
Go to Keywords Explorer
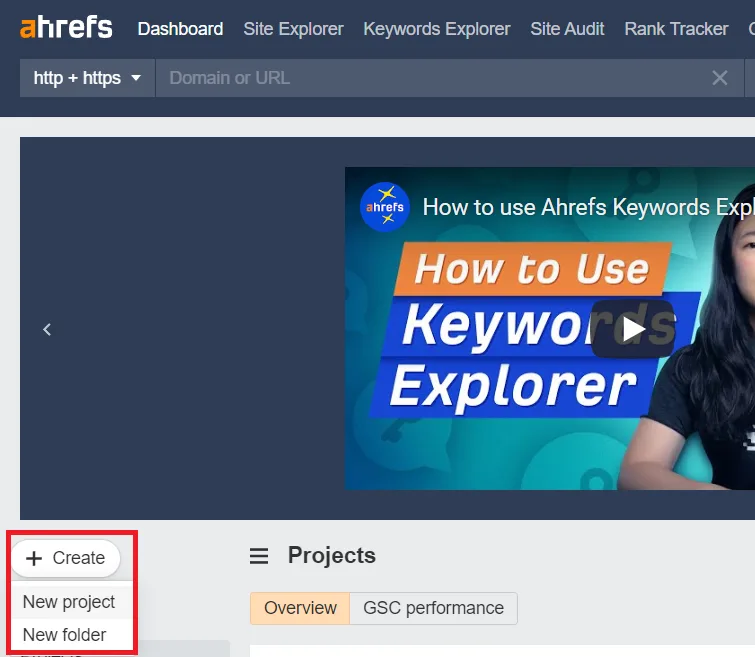(437, 29)
